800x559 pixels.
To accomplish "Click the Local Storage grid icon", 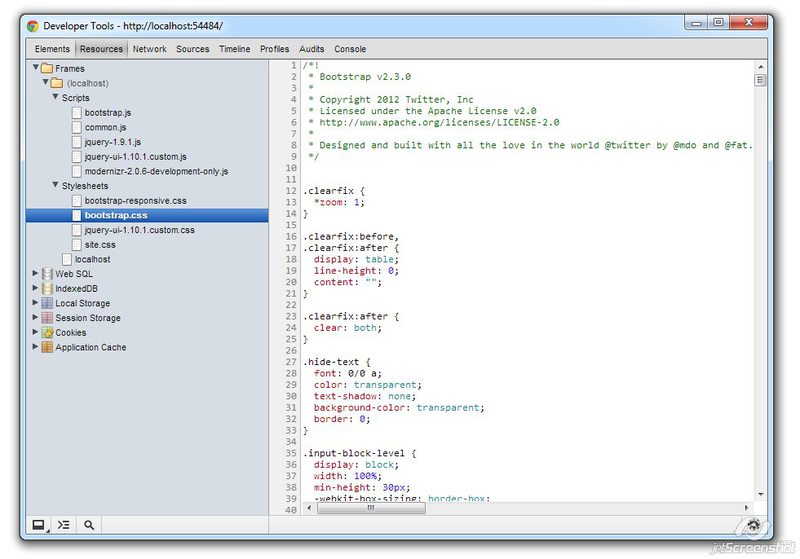I will click(x=47, y=303).
